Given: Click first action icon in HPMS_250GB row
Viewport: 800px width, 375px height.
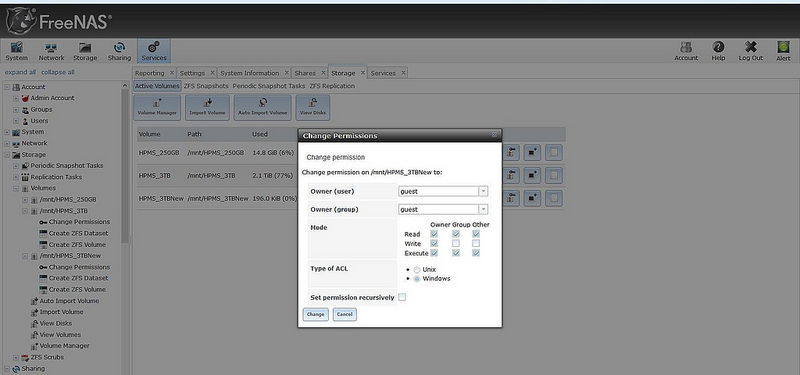Looking at the screenshot, I should click(510, 152).
